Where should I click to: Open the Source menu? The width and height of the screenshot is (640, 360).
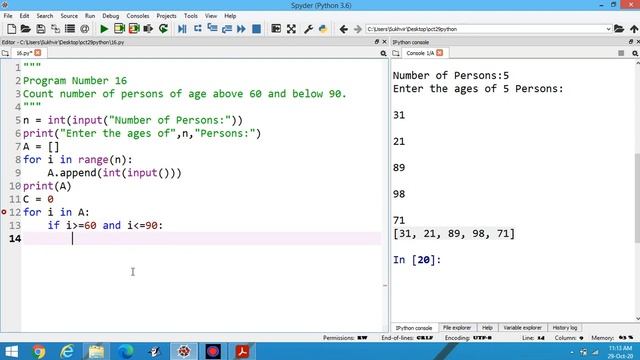69,16
